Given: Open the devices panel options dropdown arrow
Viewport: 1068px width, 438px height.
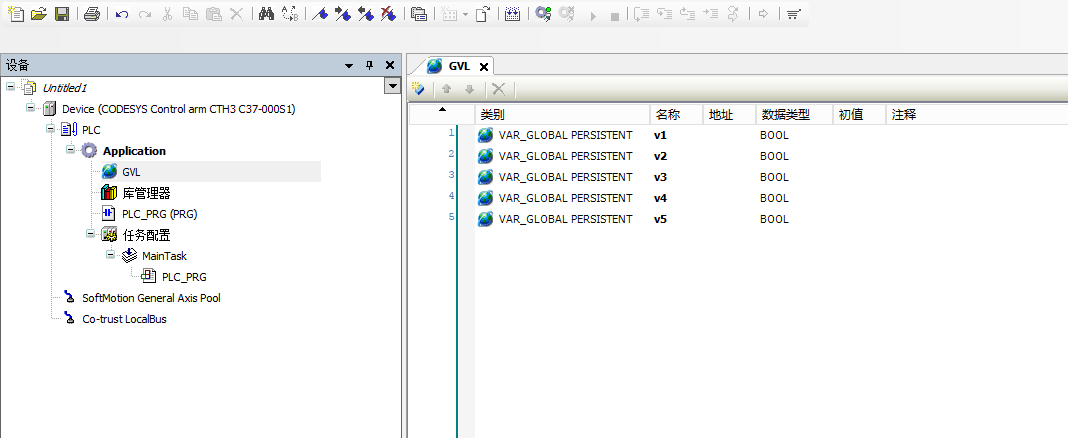Looking at the screenshot, I should pyautogui.click(x=349, y=65).
